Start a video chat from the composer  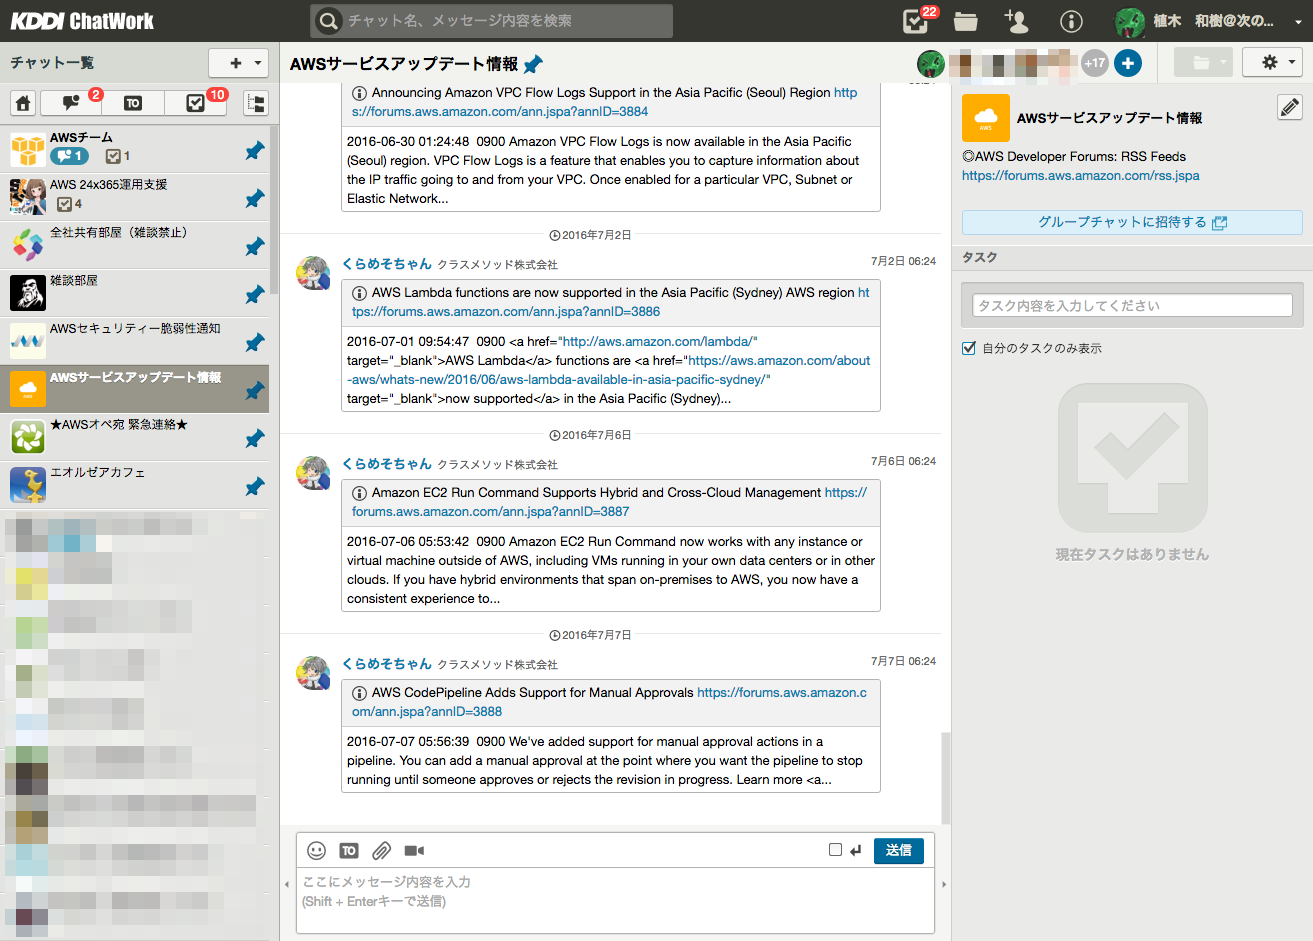coord(413,850)
